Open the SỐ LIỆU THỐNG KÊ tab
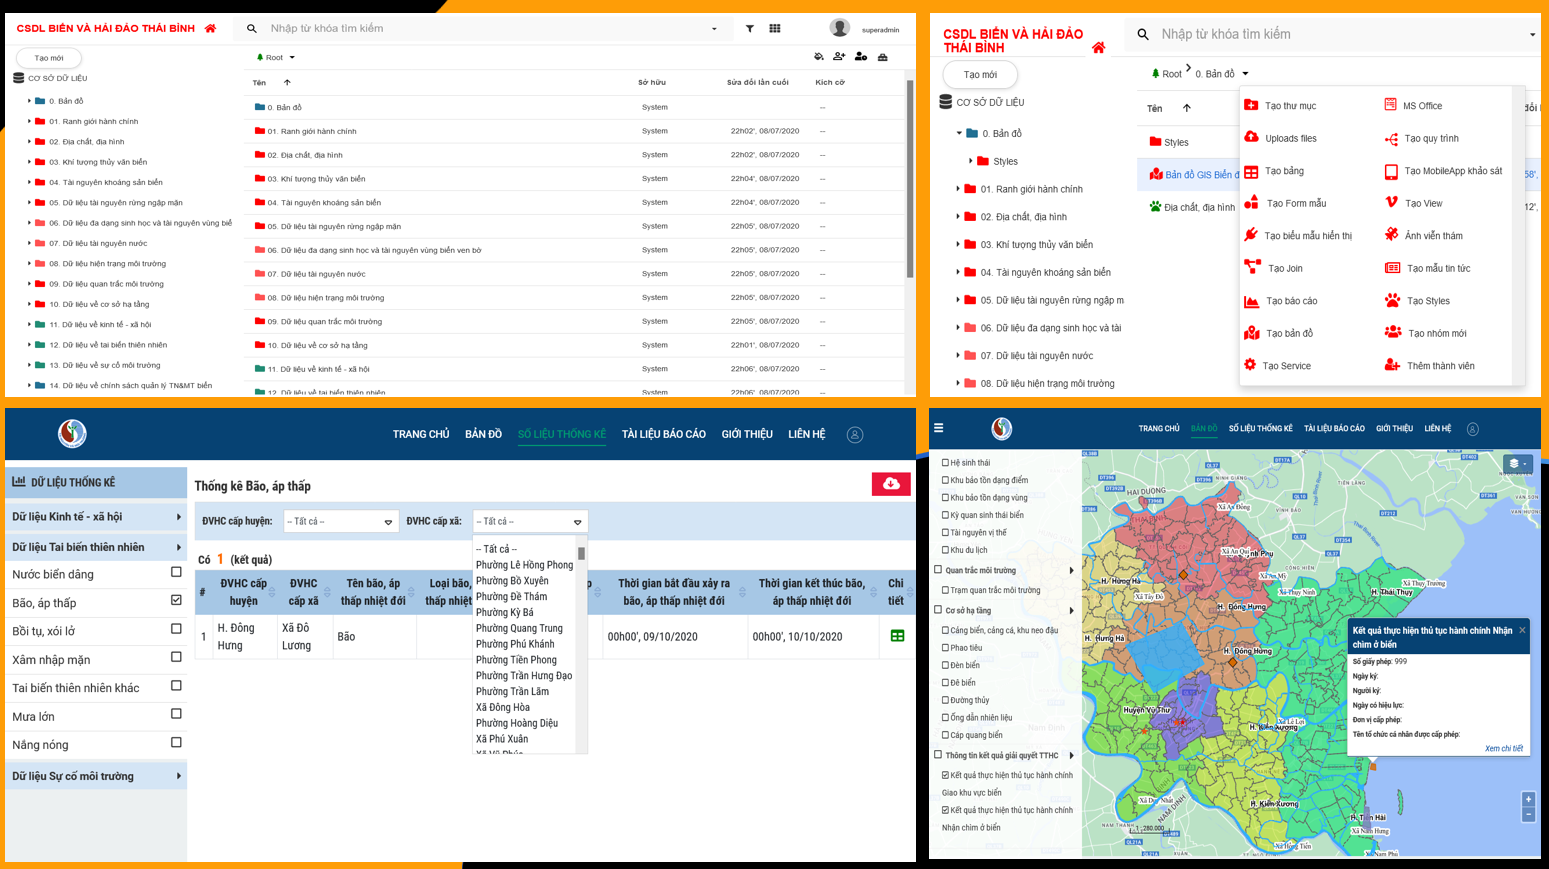This screenshot has width=1549, height=869. pyautogui.click(x=561, y=435)
